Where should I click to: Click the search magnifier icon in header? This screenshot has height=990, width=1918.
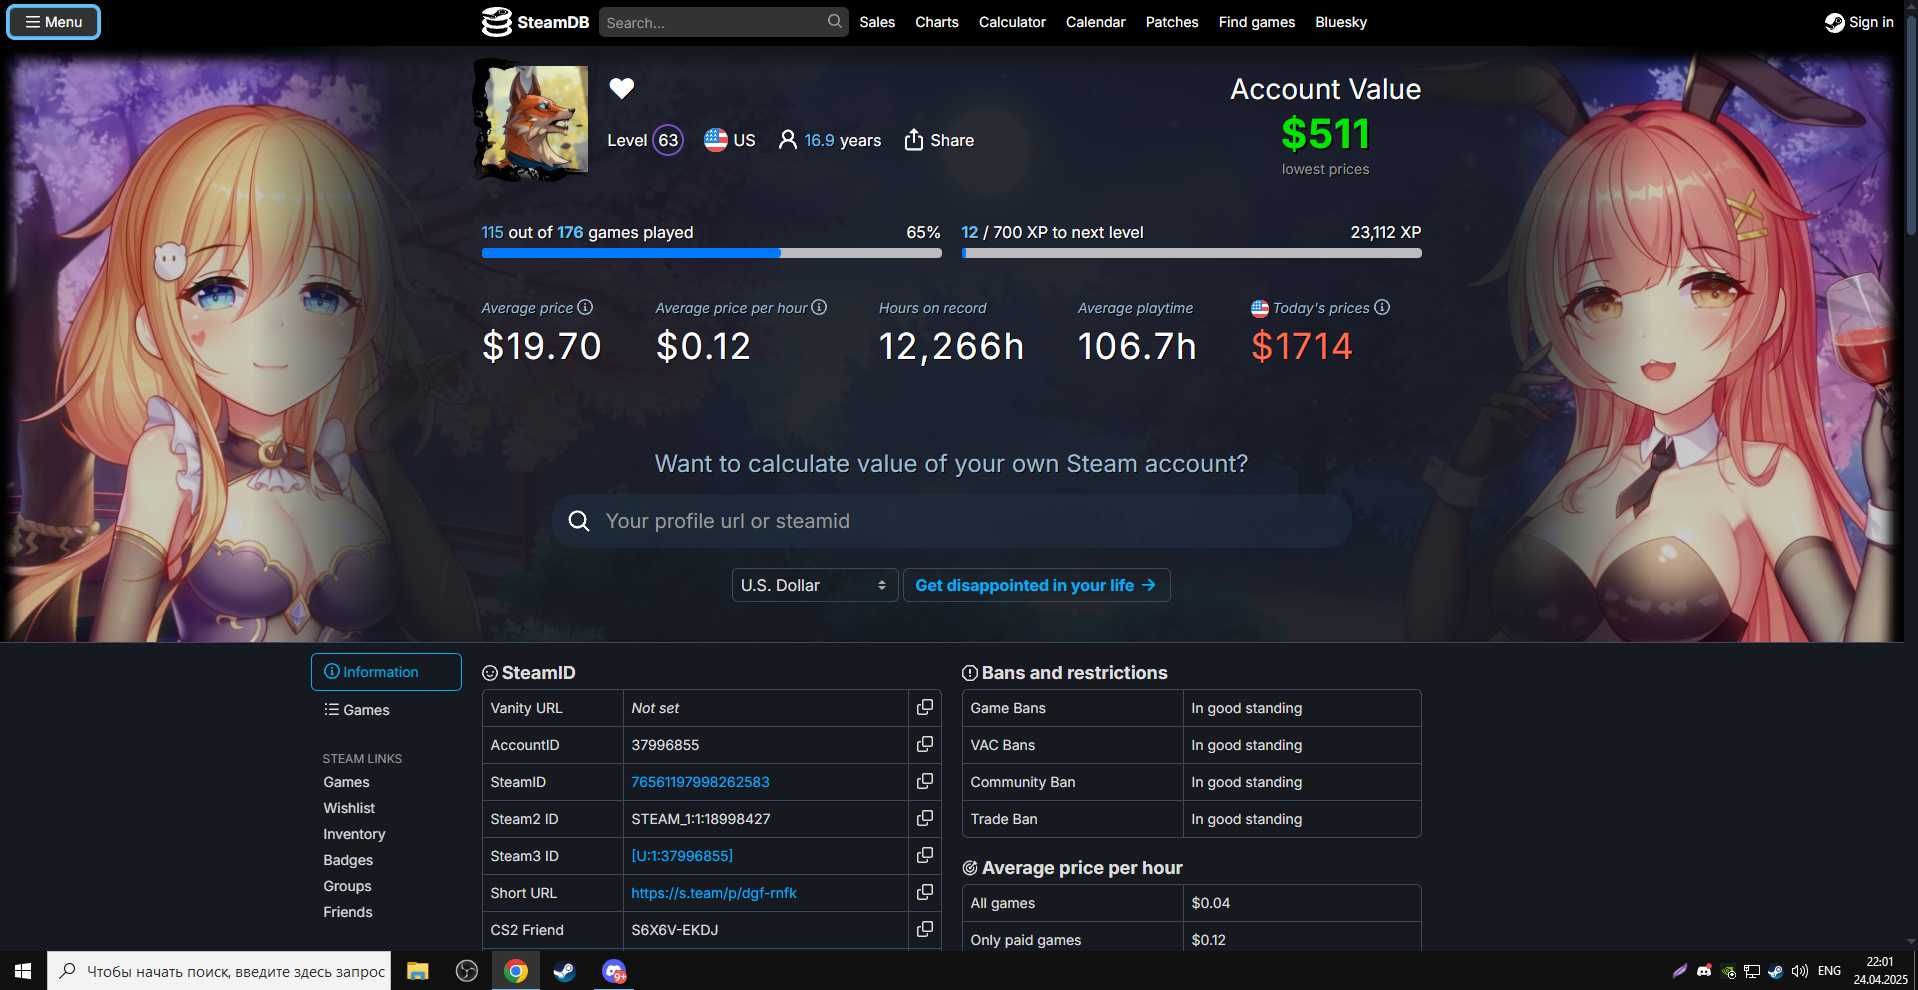834,21
